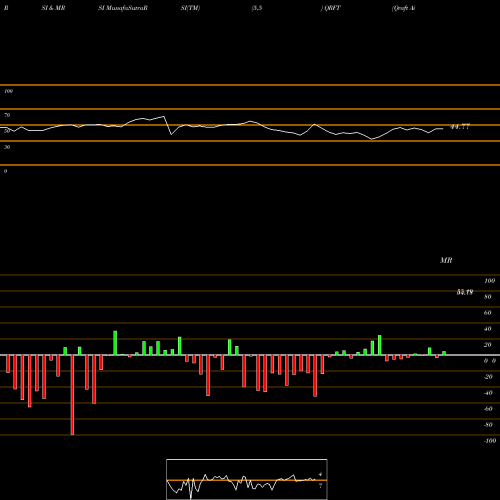Click the ') QRFT' ticker label
Screen dimensions: 500x500
[x=331, y=8]
